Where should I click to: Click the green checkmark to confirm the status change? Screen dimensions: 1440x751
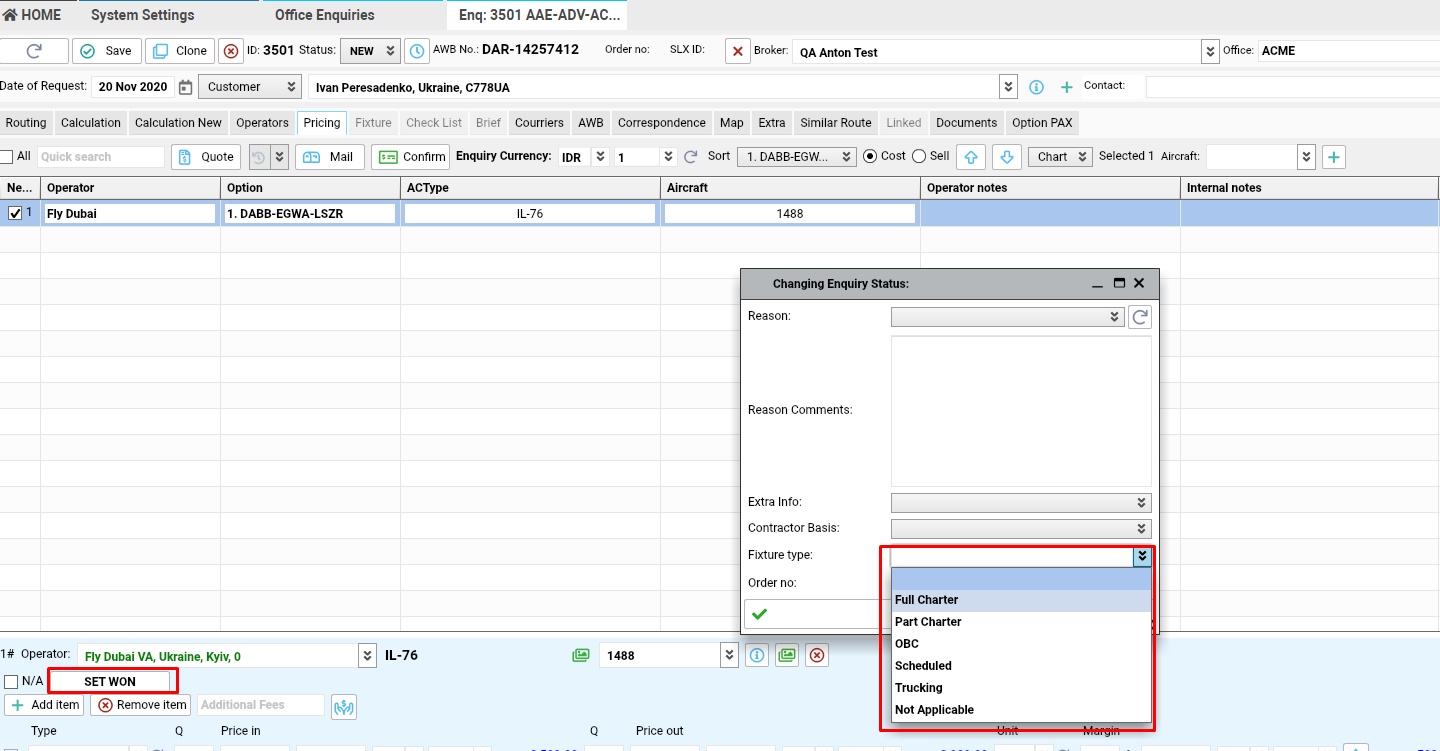[759, 614]
